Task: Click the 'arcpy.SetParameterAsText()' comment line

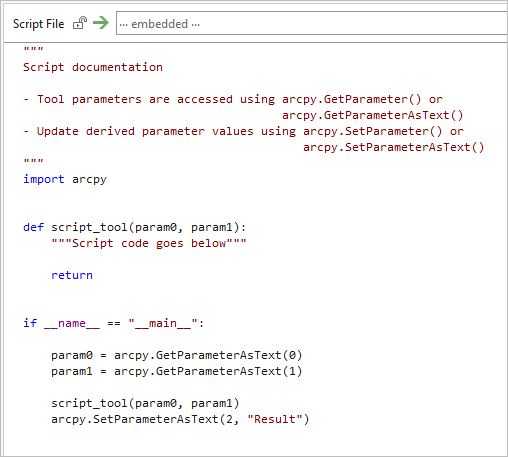Action: click(x=394, y=147)
